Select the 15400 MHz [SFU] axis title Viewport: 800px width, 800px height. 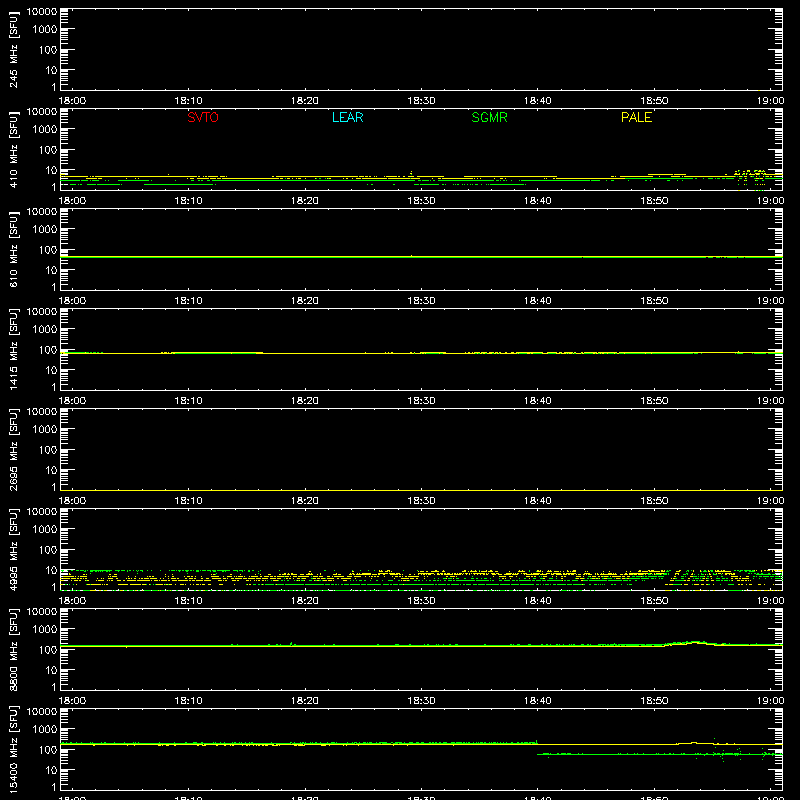[13, 749]
